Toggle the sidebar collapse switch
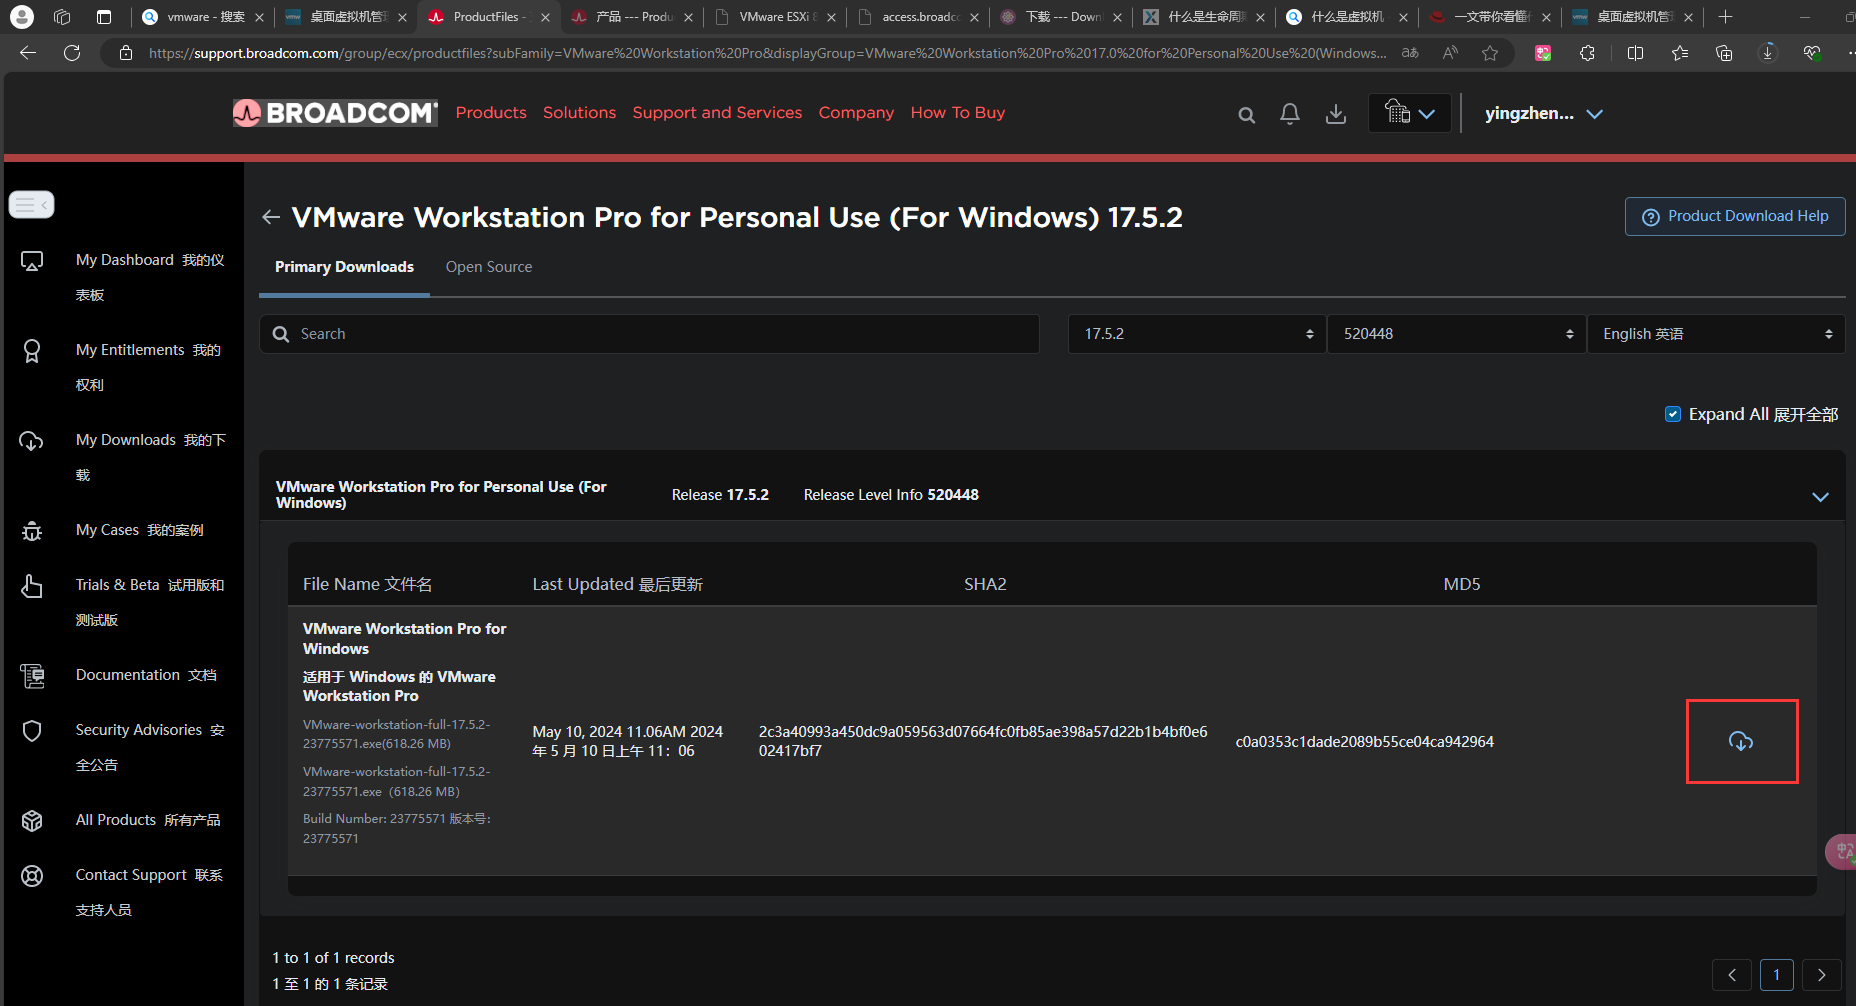Viewport: 1856px width, 1006px height. coord(31,204)
